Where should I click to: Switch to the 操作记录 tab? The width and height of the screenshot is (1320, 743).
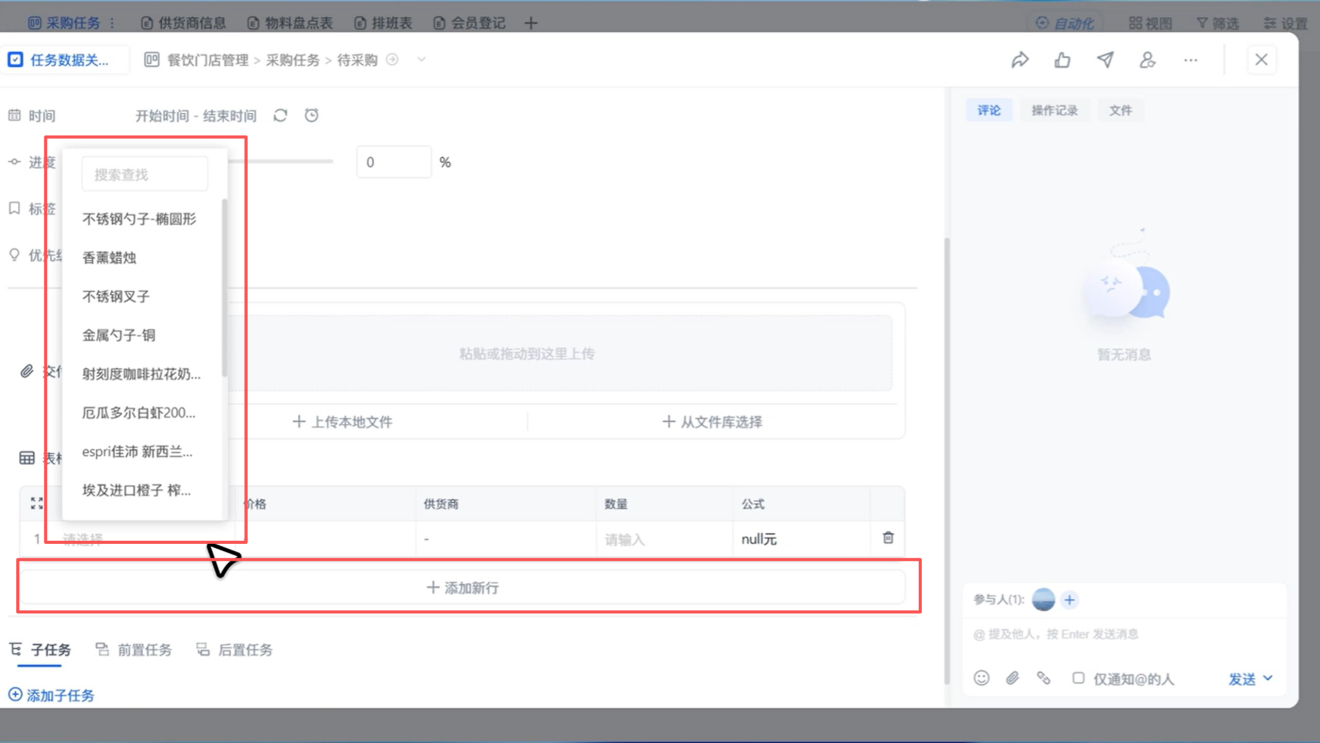click(1054, 110)
